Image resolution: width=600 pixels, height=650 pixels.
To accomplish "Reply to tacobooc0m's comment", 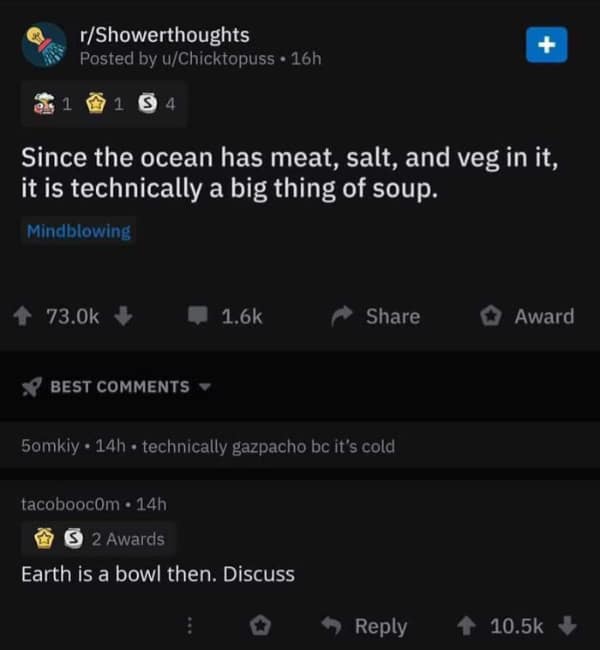I will pyautogui.click(x=368, y=626).
